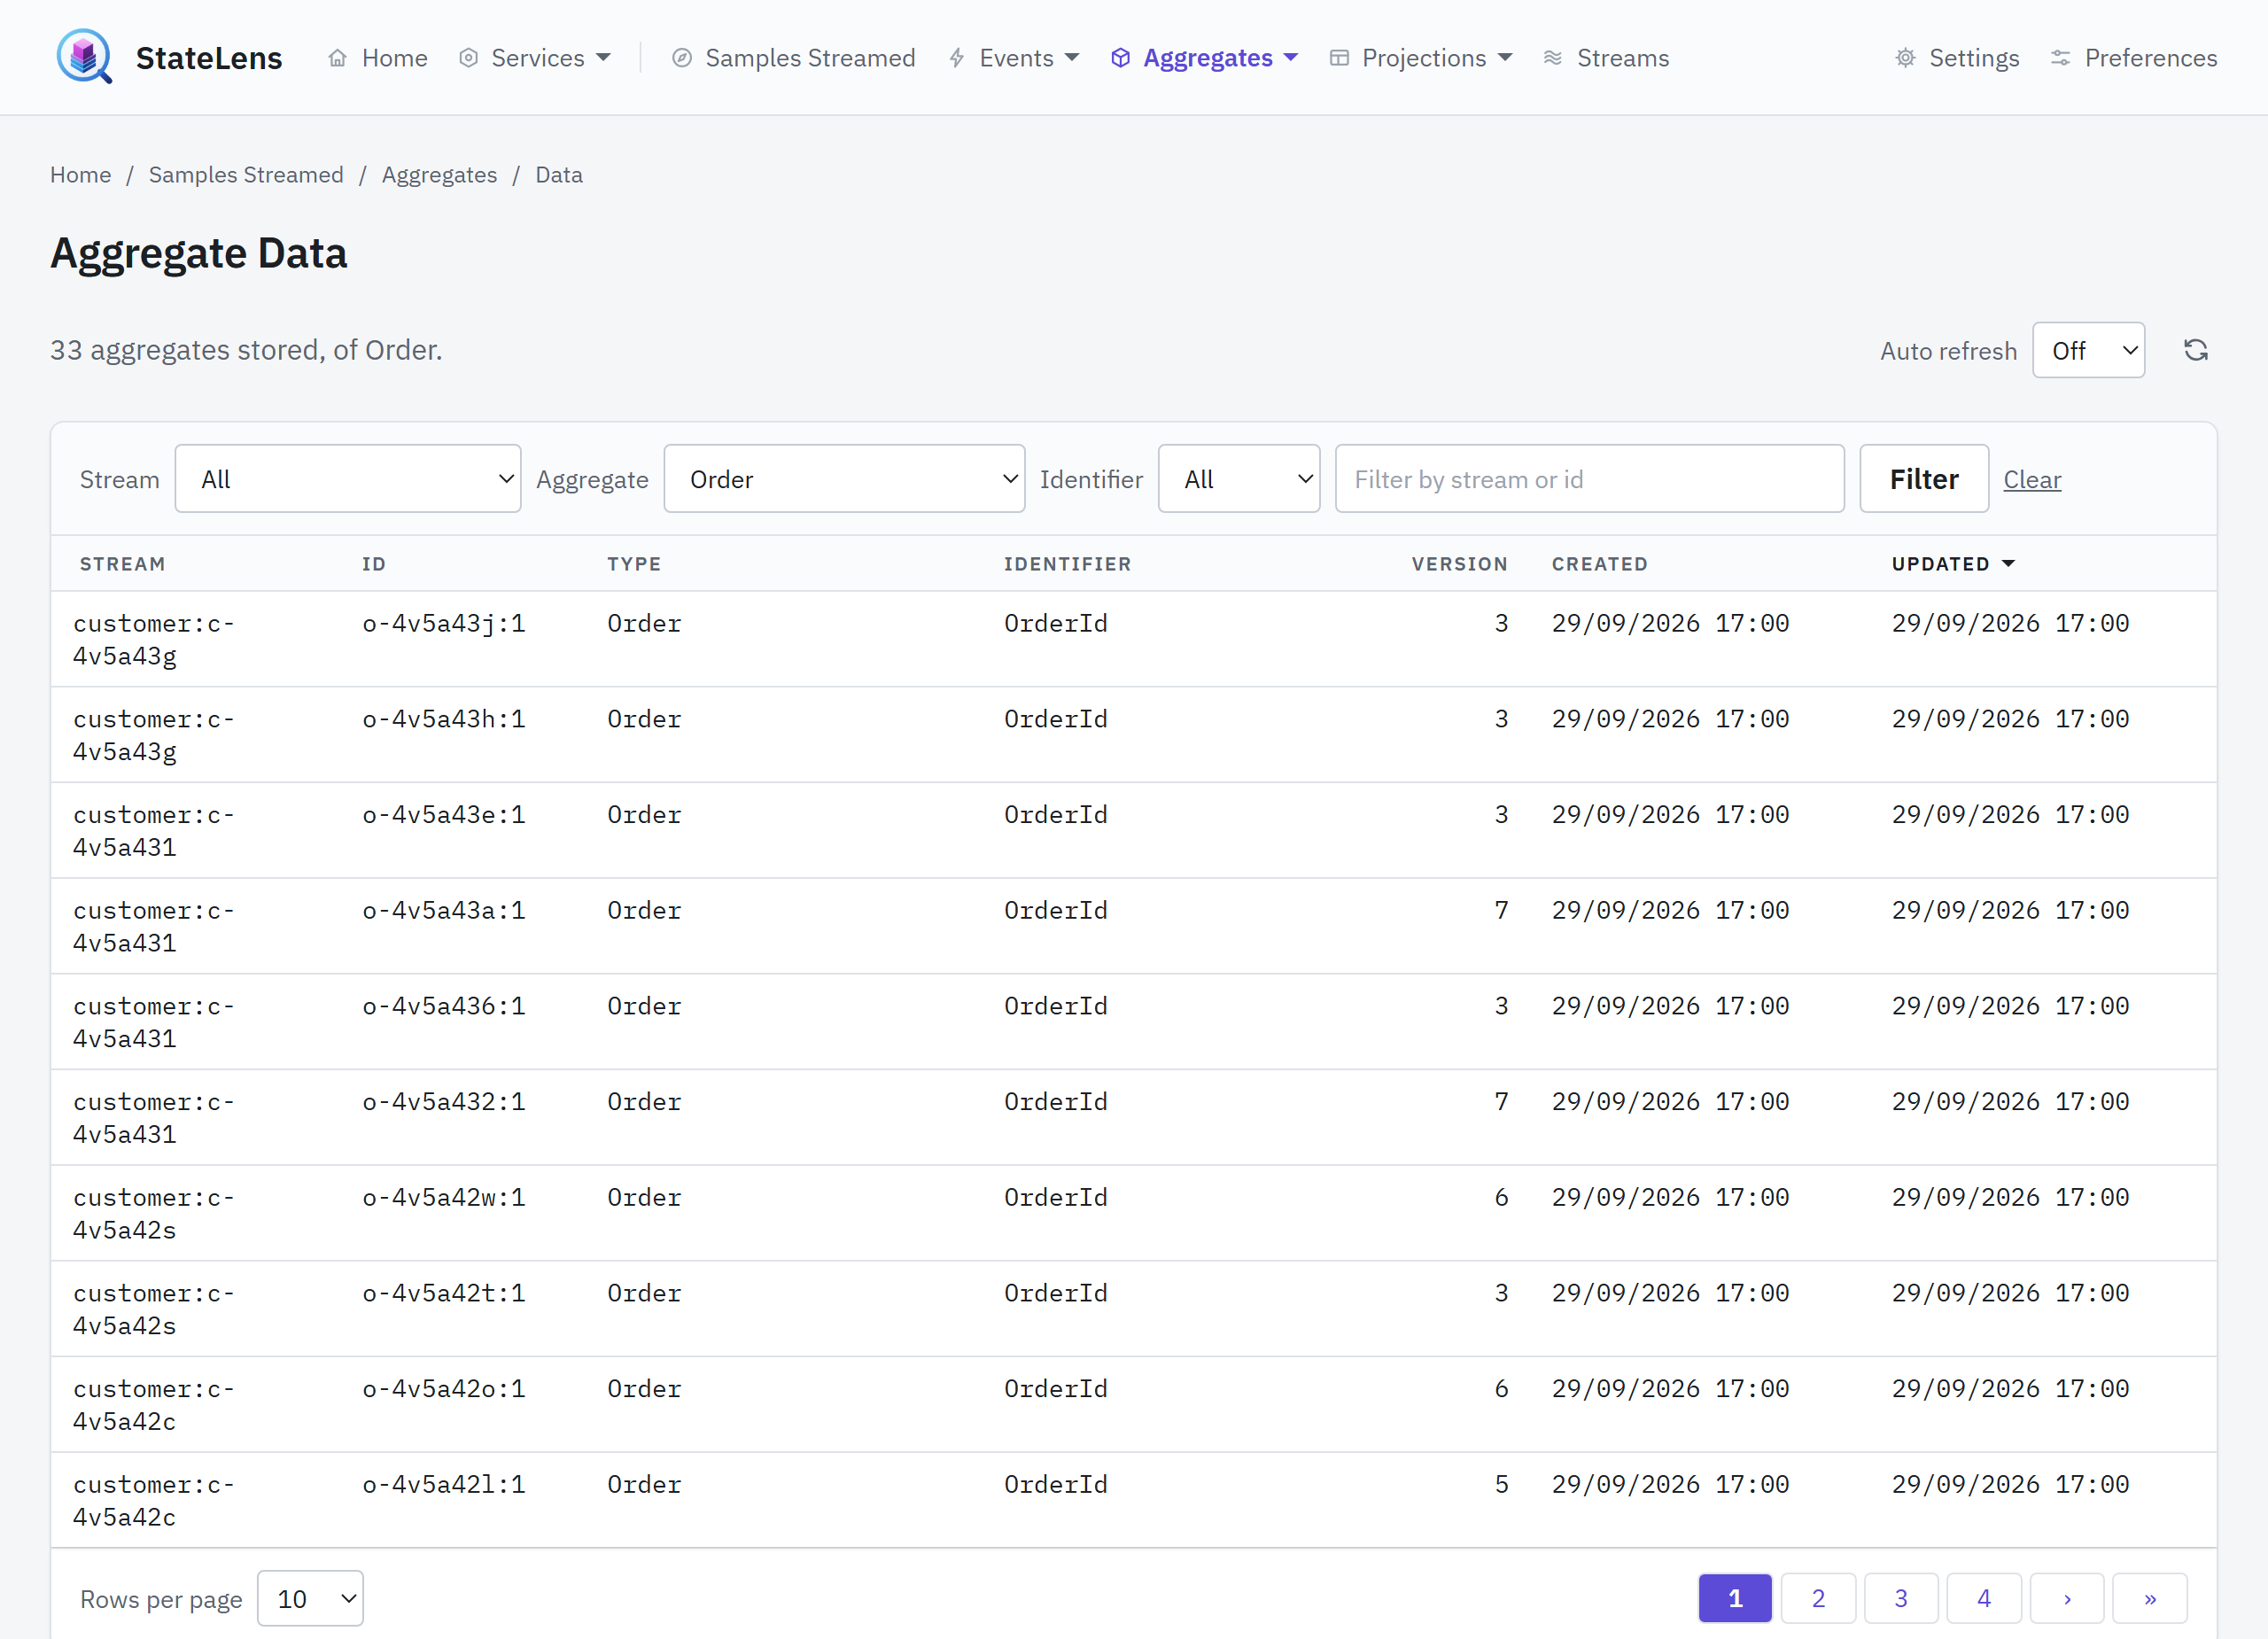Open the Auto refresh Off dropdown
This screenshot has width=2268, height=1639.
point(2088,350)
